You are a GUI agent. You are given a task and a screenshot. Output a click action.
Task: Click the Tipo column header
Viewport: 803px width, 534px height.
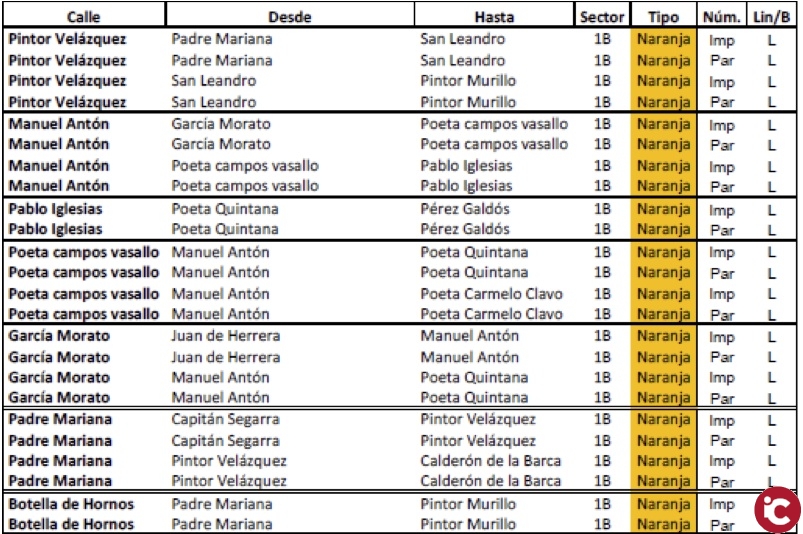pos(662,17)
